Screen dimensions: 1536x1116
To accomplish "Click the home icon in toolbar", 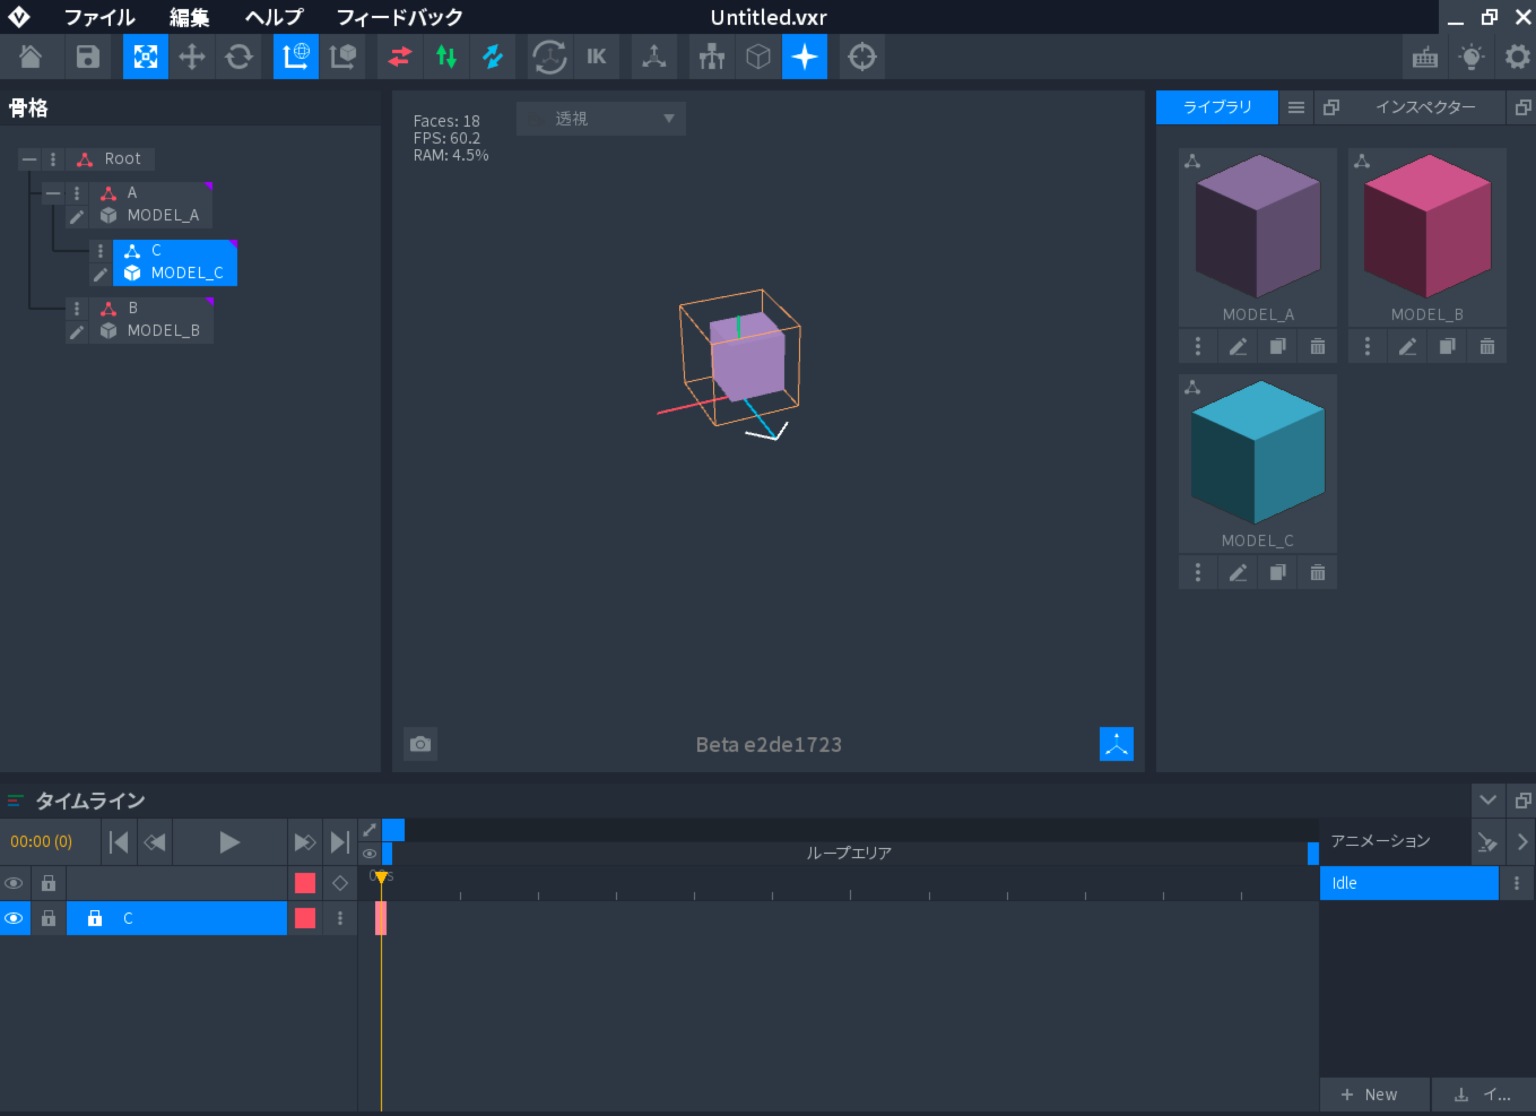I will 31,57.
